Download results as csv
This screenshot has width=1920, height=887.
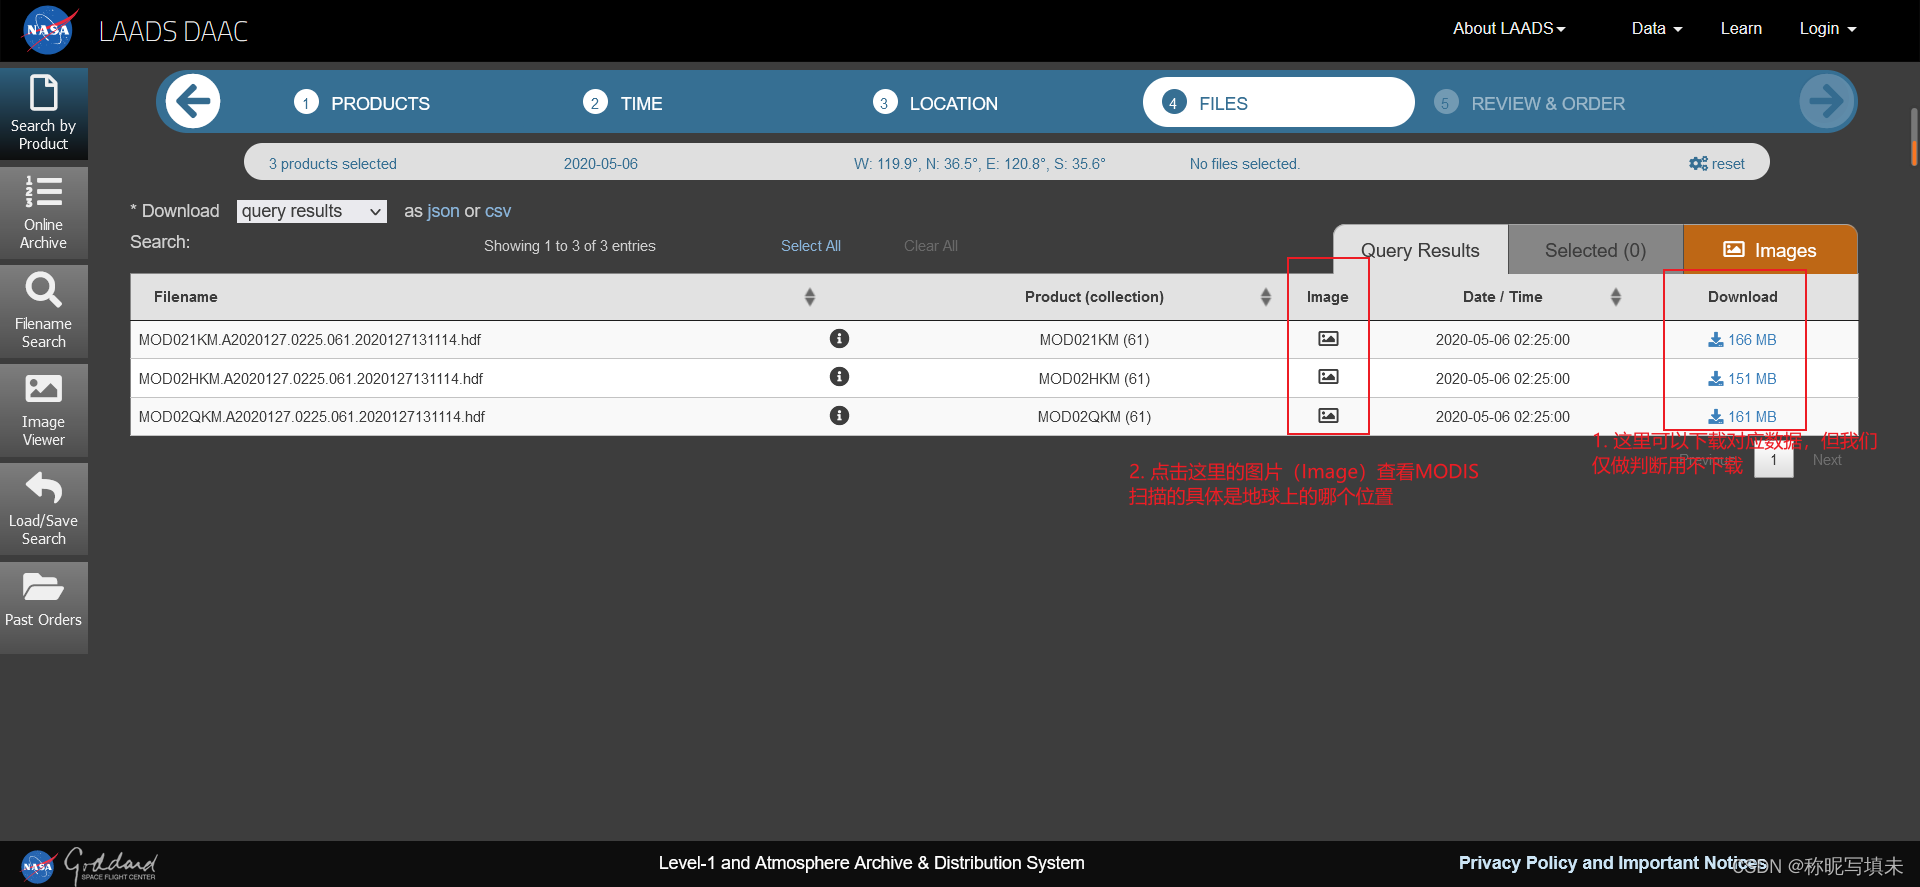(x=498, y=211)
